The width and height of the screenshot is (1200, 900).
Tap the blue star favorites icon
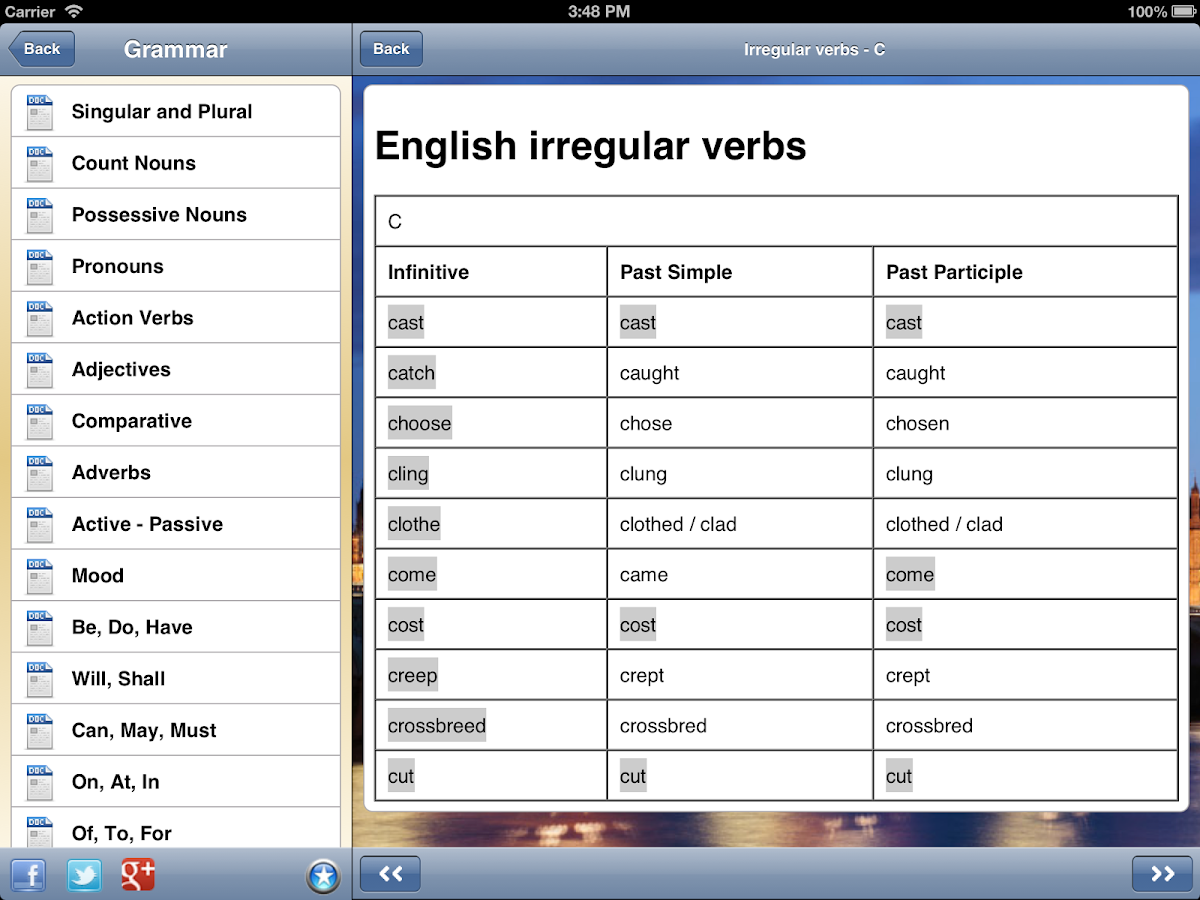(x=322, y=875)
